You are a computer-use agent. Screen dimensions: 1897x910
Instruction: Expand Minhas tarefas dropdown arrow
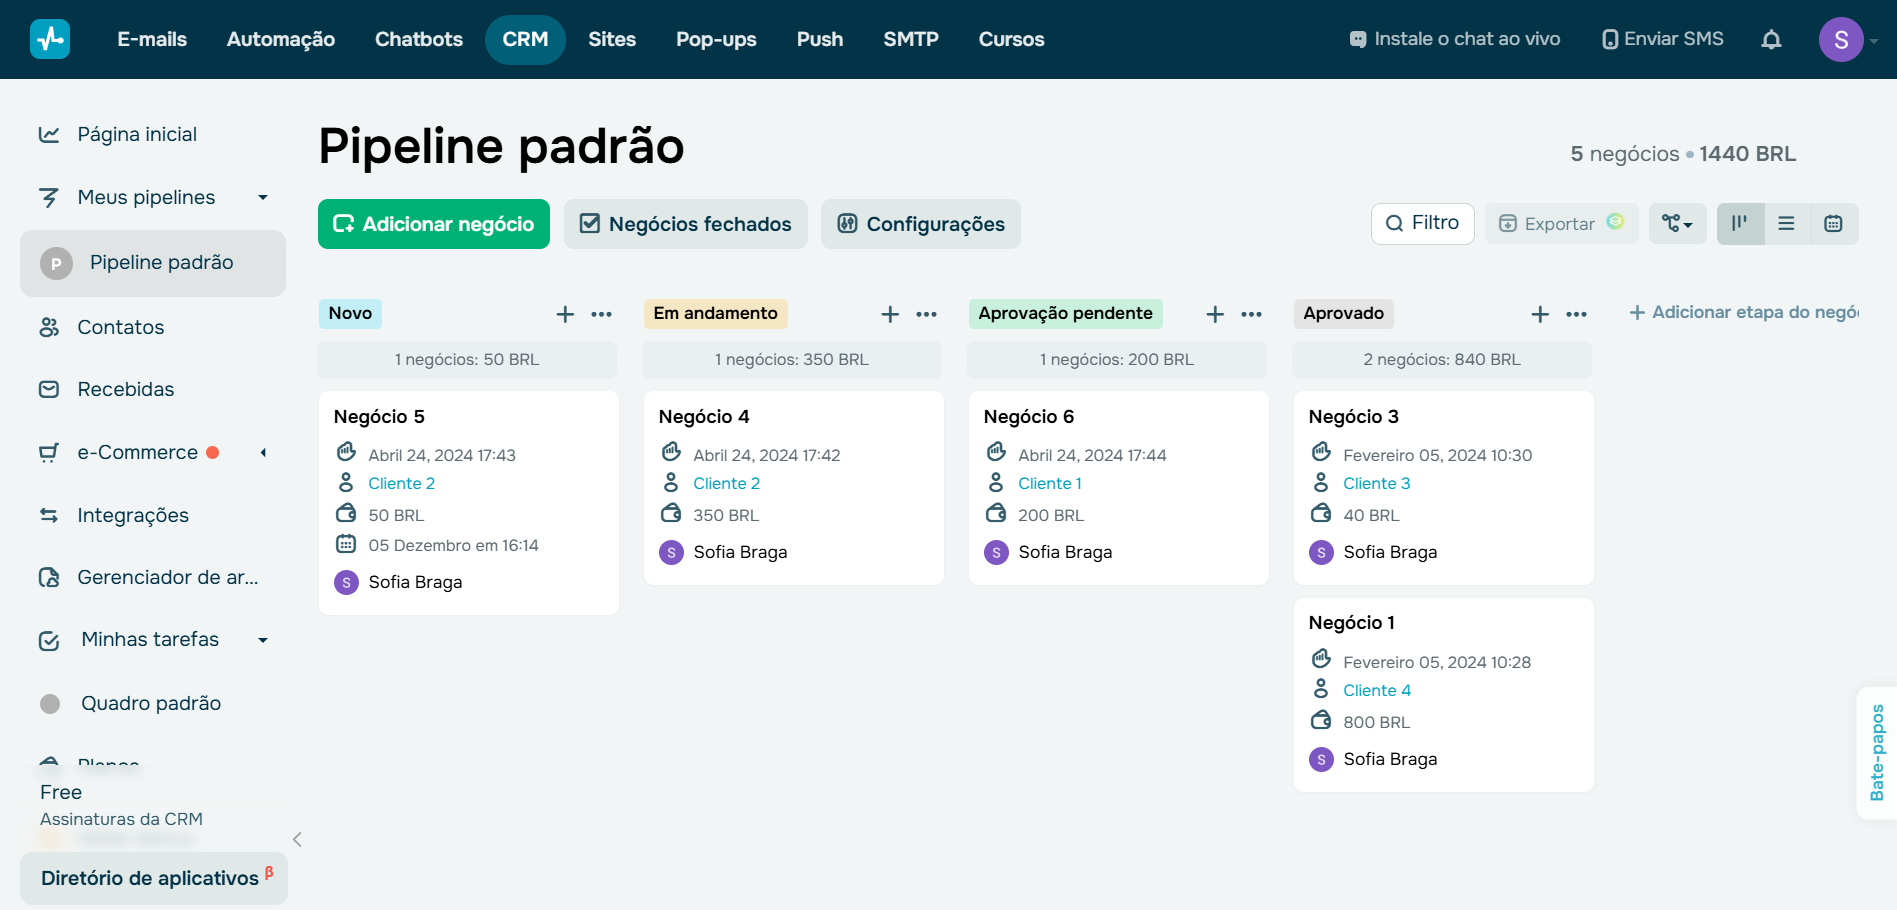coord(263,640)
